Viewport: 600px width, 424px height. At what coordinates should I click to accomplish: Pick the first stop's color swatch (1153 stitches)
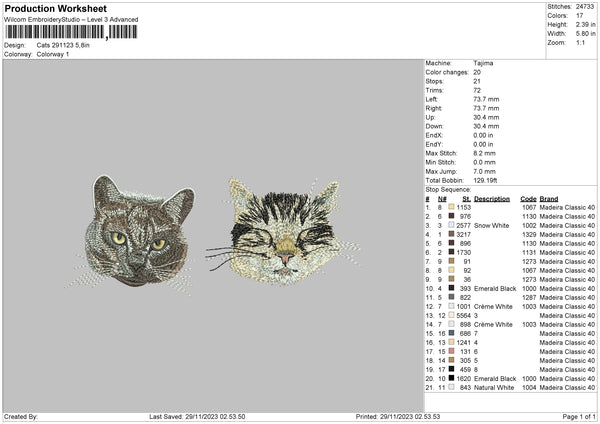tap(453, 207)
